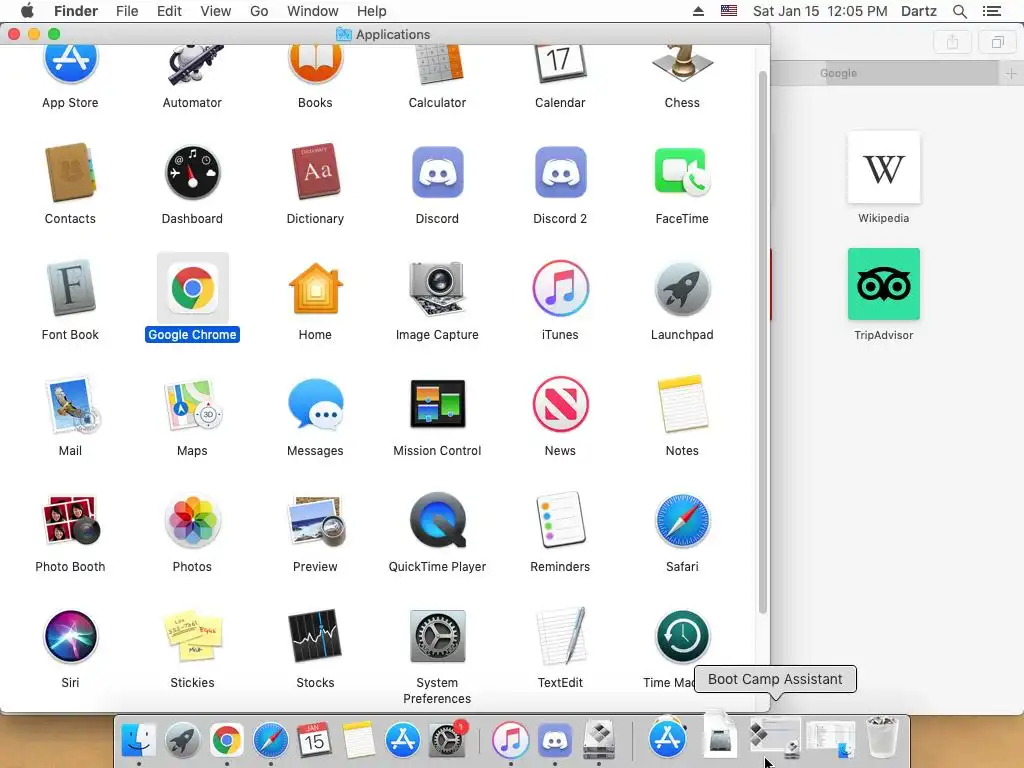
Task: Select the Maps app icon
Action: pyautogui.click(x=193, y=404)
